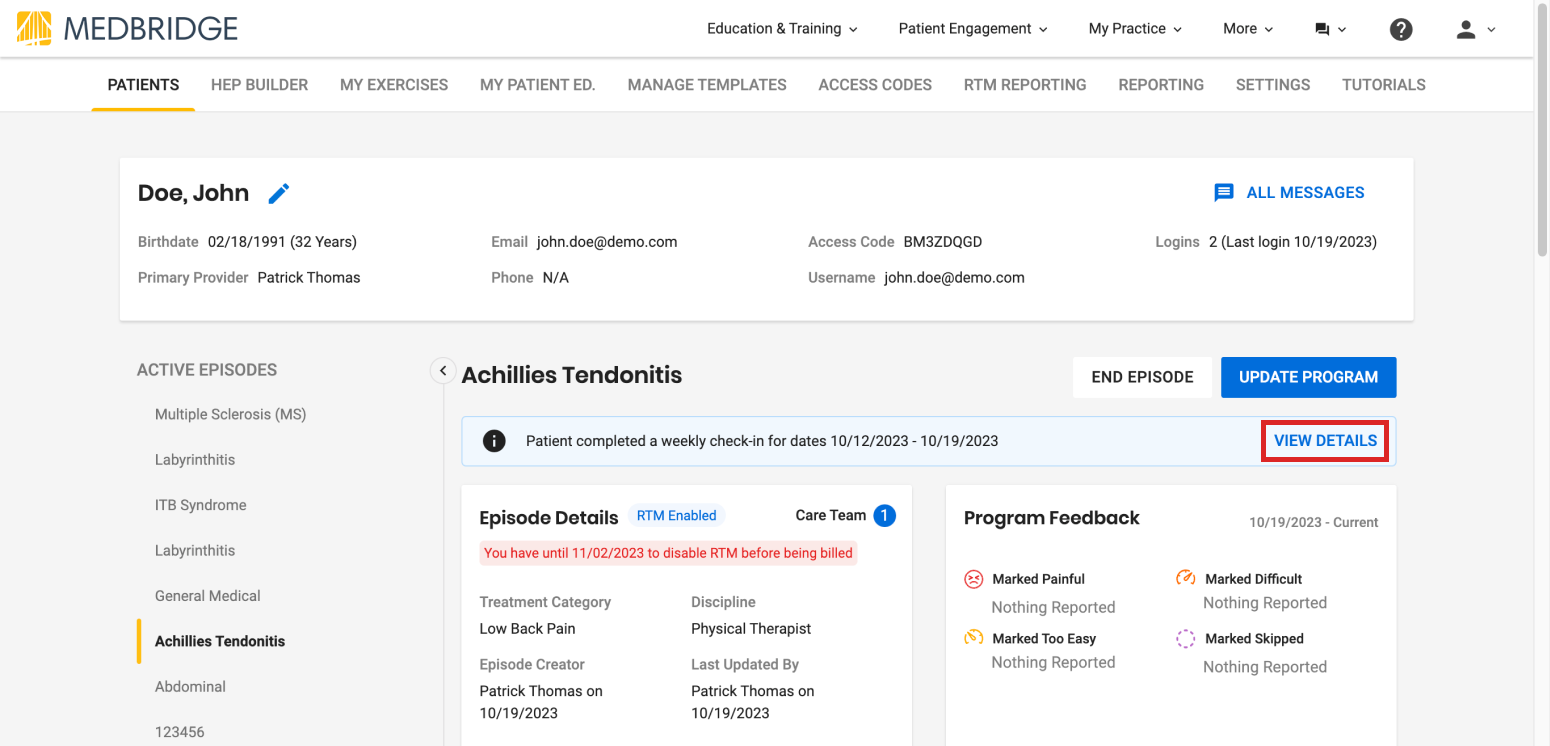Click the patient email john.doe@demo.com
The image size is (1550, 746).
pyautogui.click(x=607, y=242)
